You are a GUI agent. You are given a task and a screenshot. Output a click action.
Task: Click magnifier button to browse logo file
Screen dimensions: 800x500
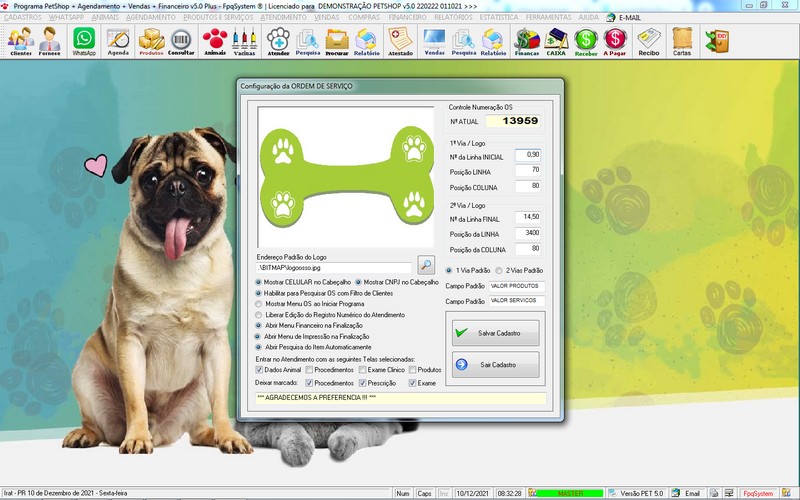coord(426,265)
